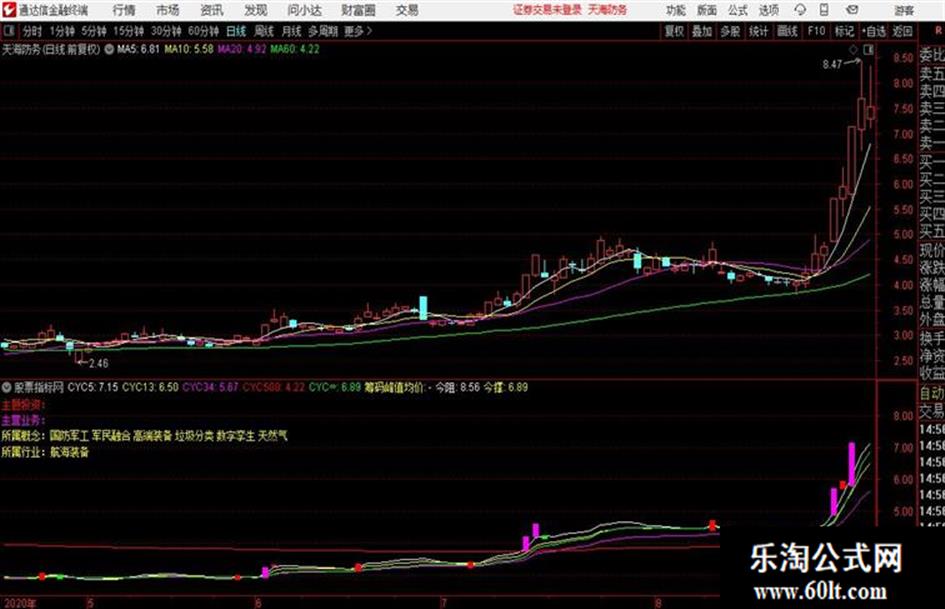Open the 财富圈 menu

click(358, 10)
